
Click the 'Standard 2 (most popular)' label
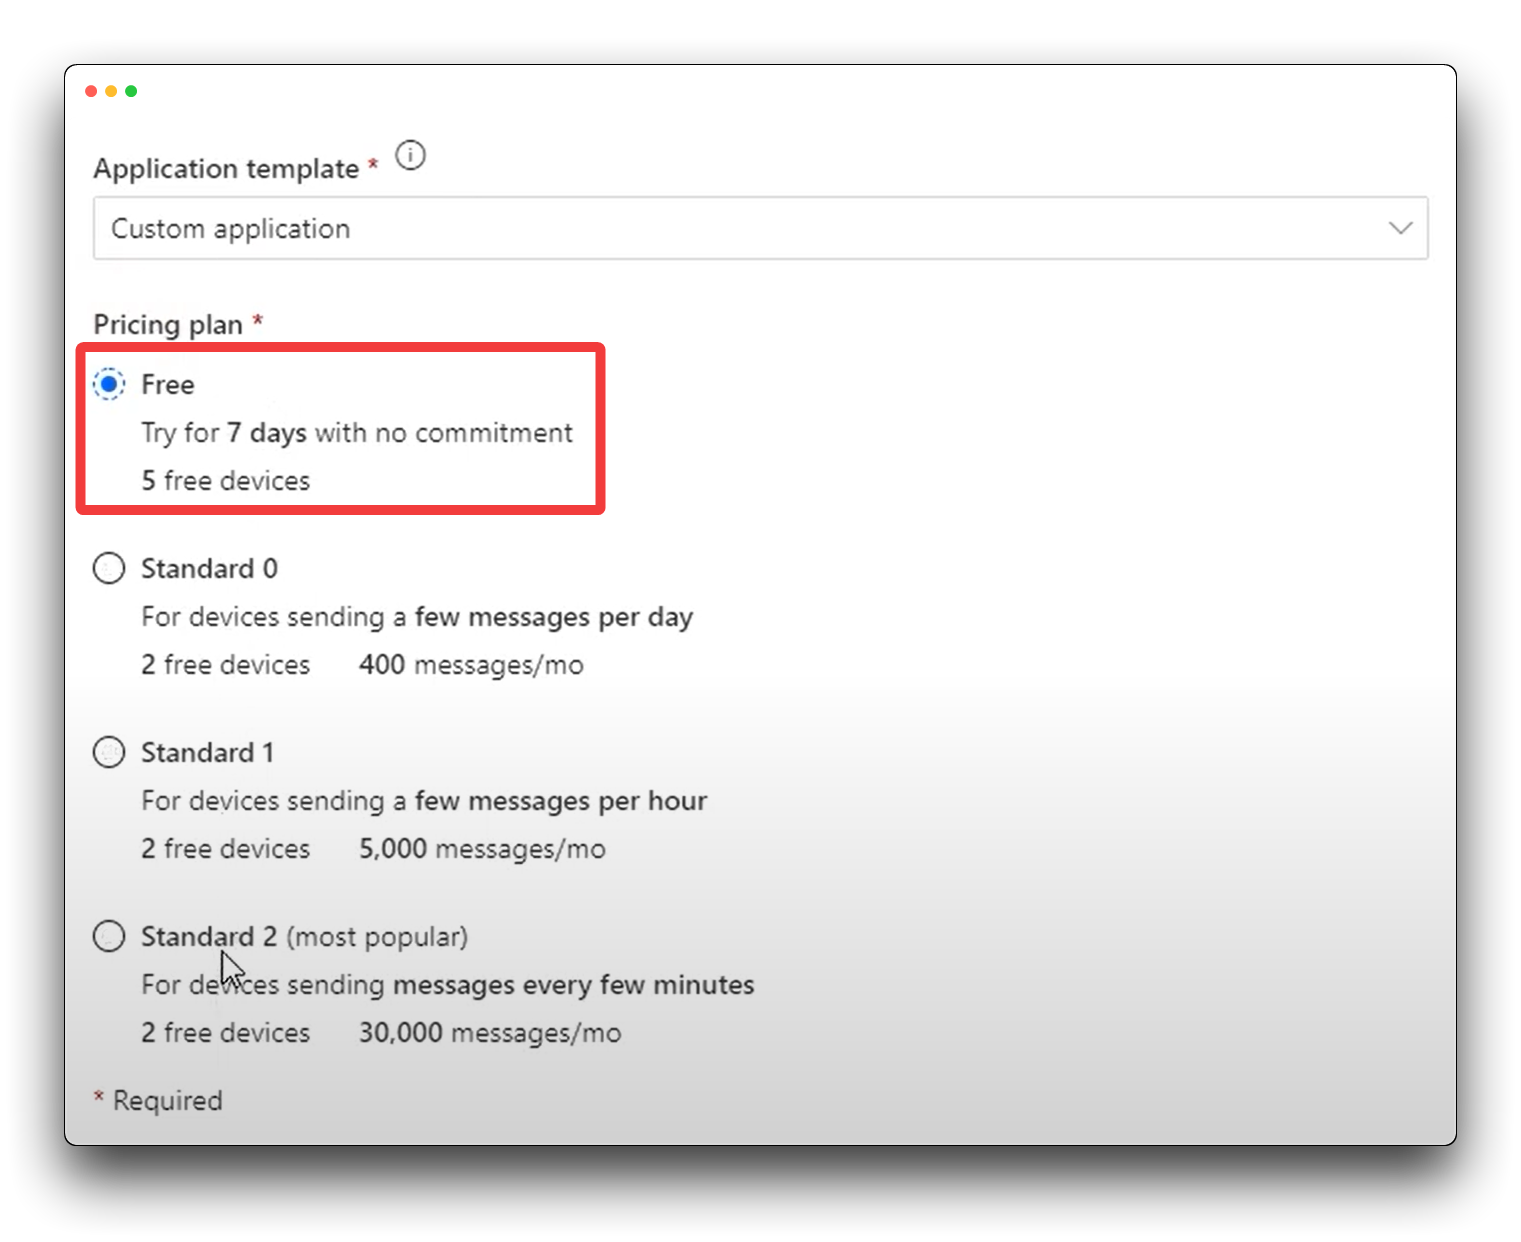point(304,937)
